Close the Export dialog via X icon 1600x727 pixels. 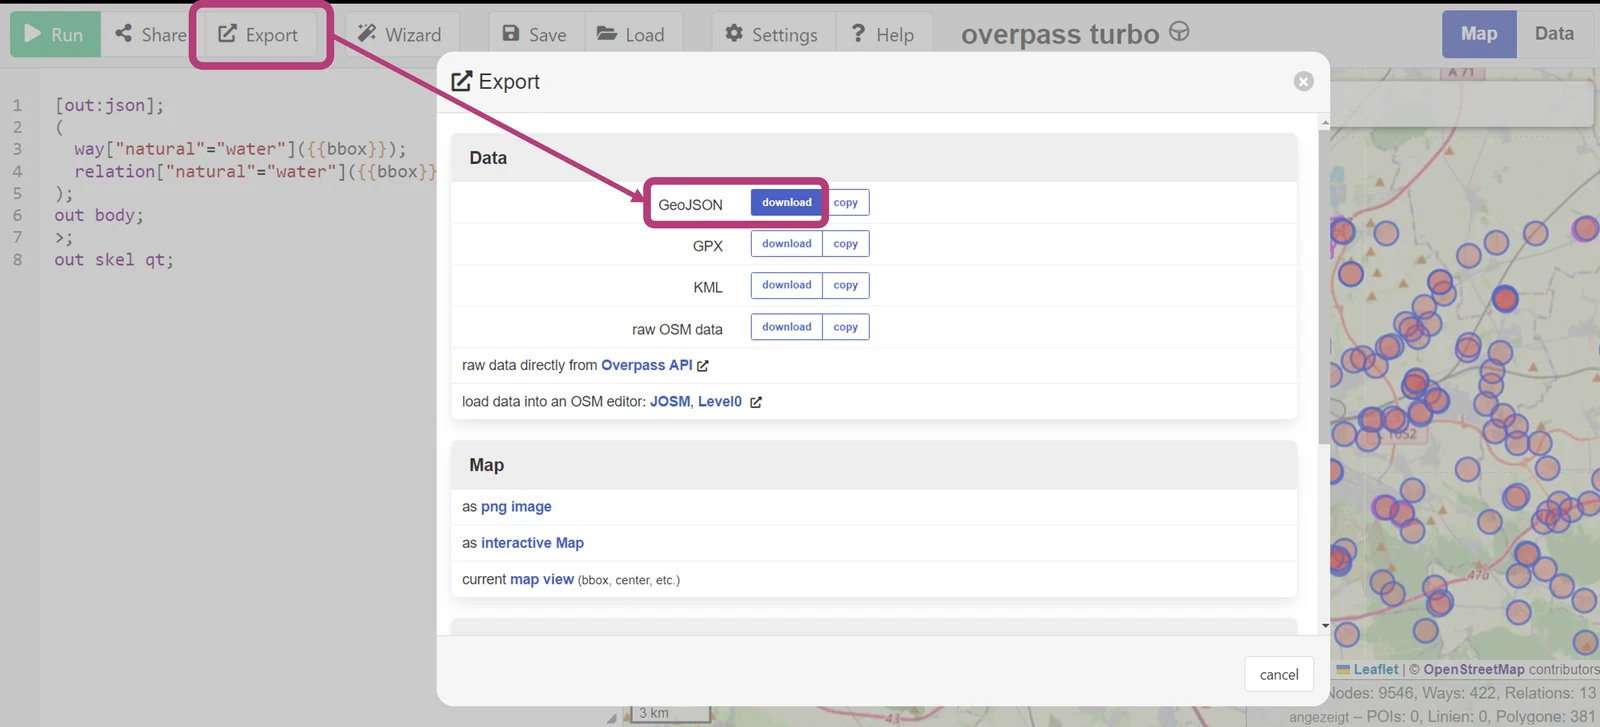click(x=1303, y=81)
